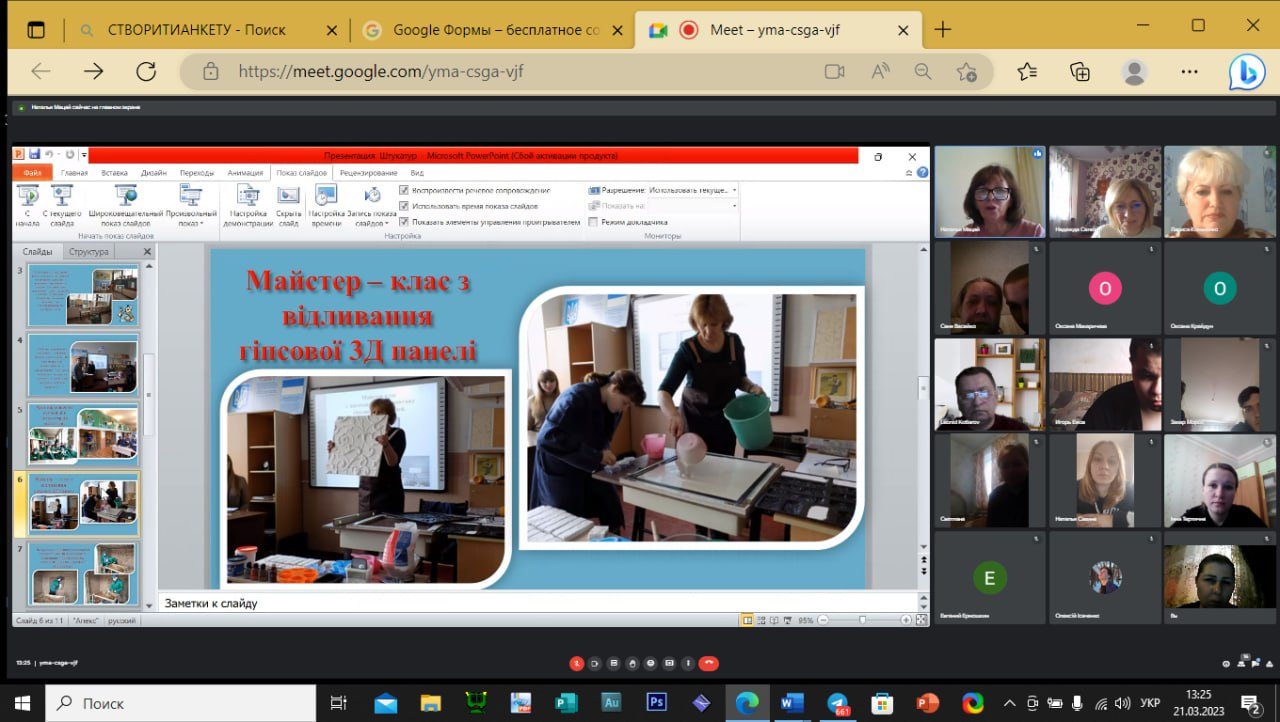Click the 'С начала' slideshow start icon
The image size is (1280, 722).
[28, 206]
